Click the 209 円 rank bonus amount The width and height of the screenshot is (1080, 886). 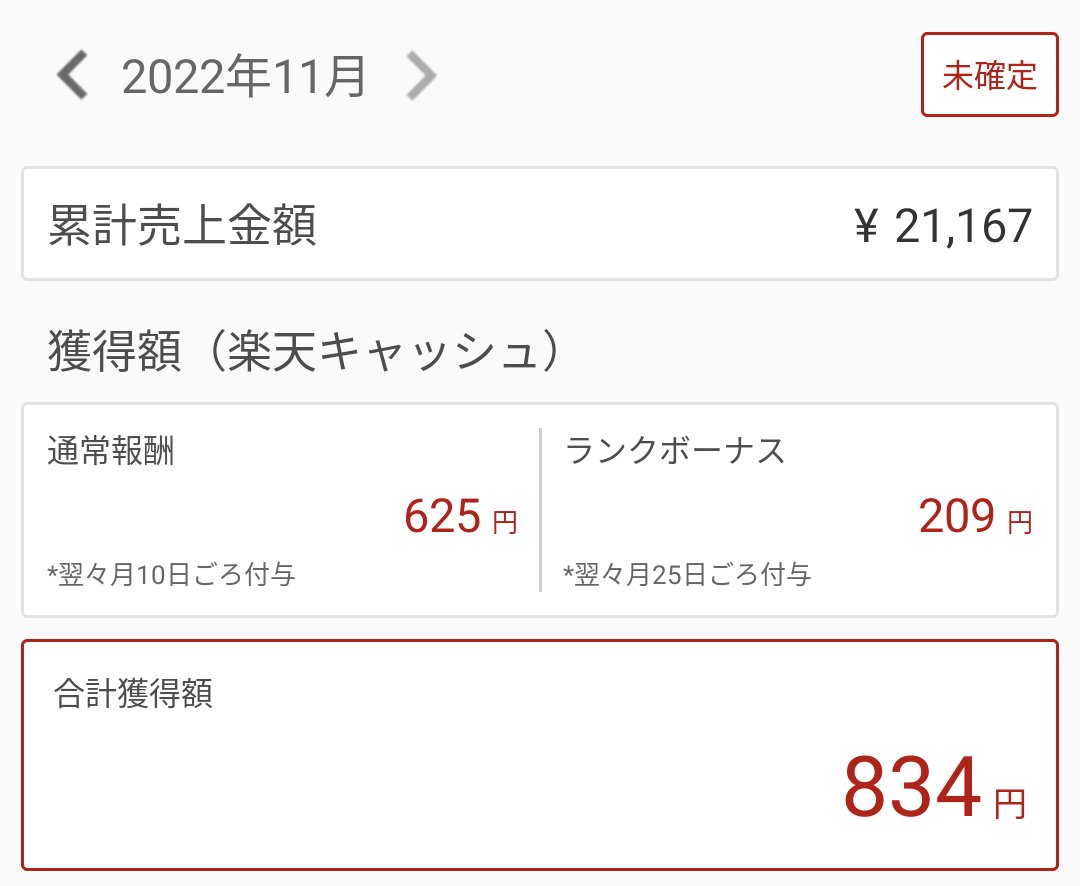tap(976, 516)
